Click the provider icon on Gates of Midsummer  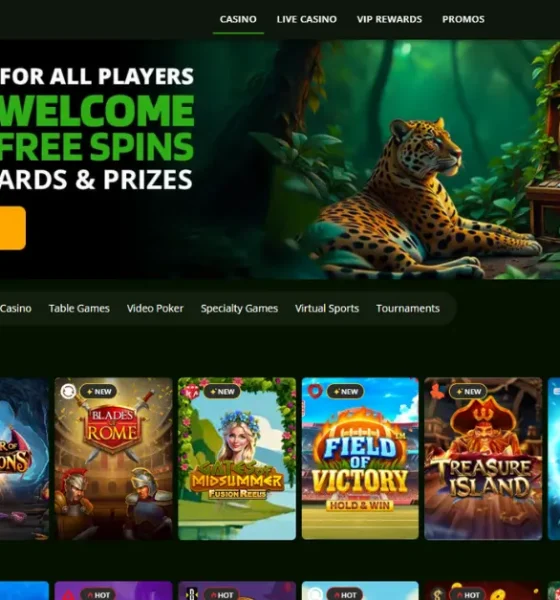pos(192,391)
